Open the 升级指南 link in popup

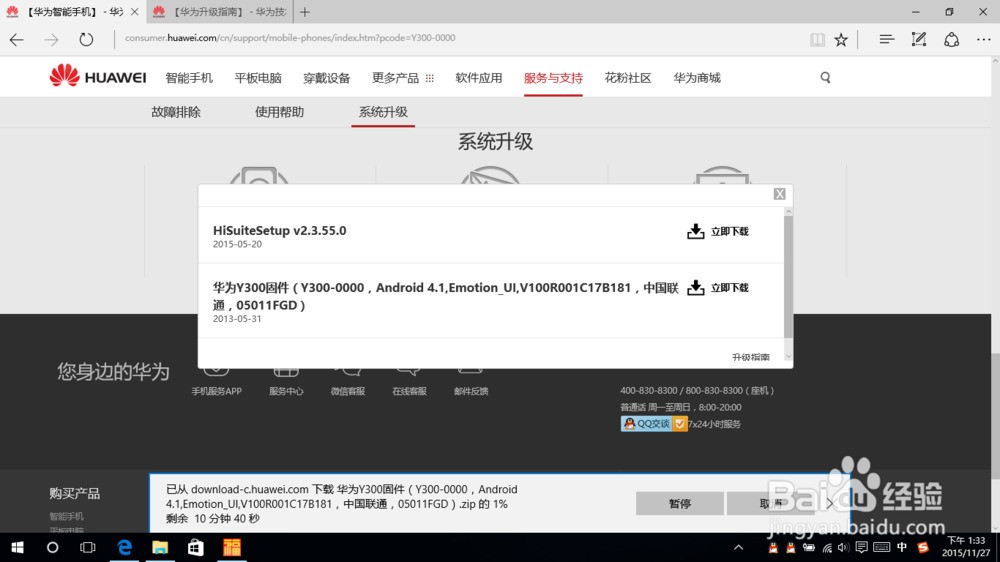(751, 357)
